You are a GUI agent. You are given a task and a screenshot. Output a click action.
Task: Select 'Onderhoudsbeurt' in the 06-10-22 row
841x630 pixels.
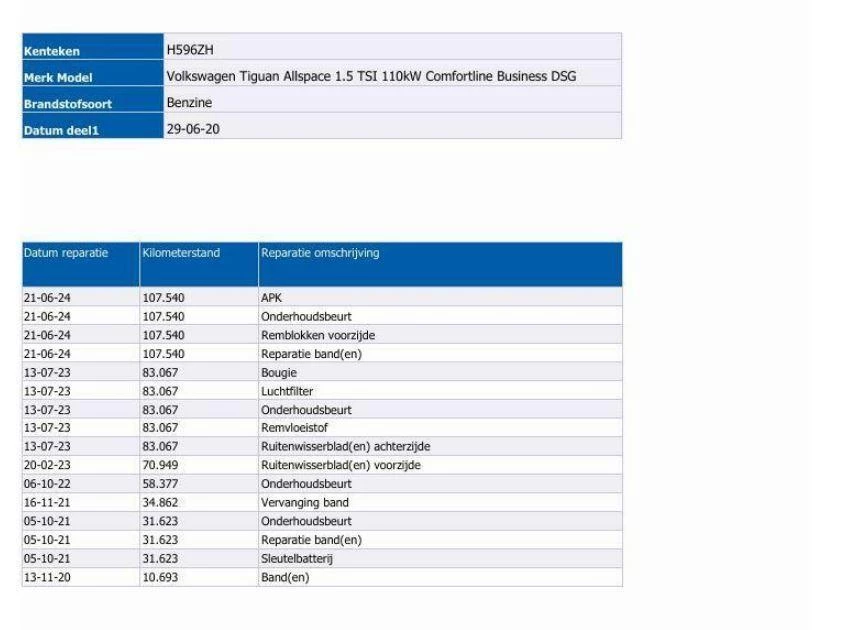(306, 484)
